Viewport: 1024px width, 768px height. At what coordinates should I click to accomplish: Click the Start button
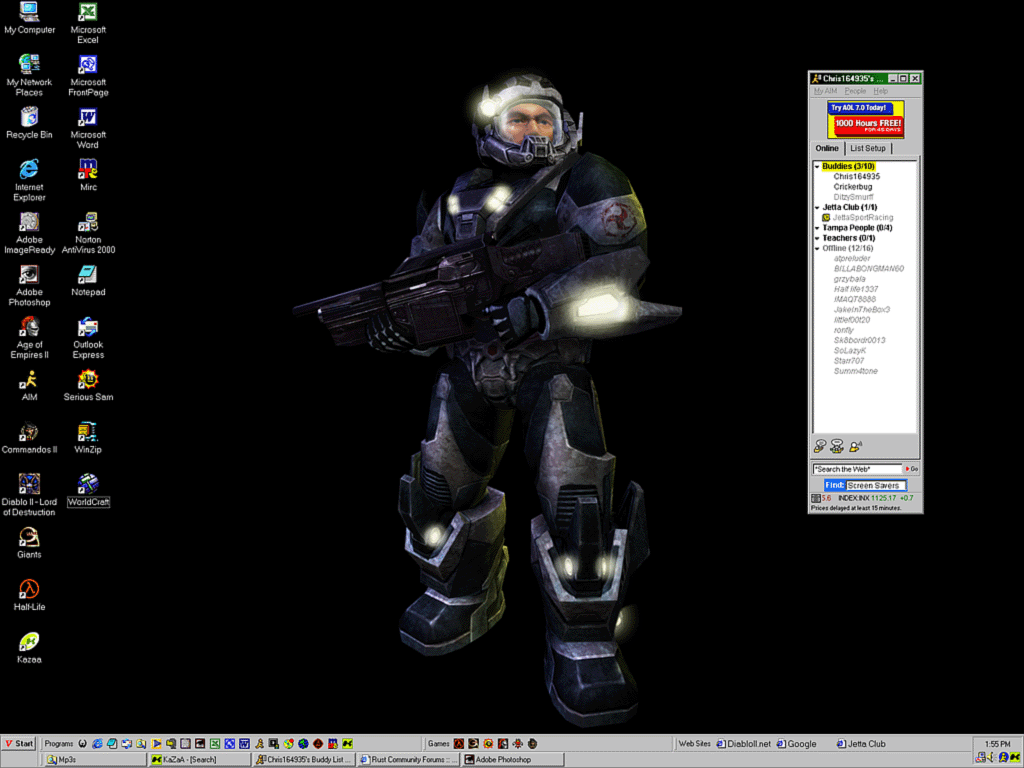[19, 743]
